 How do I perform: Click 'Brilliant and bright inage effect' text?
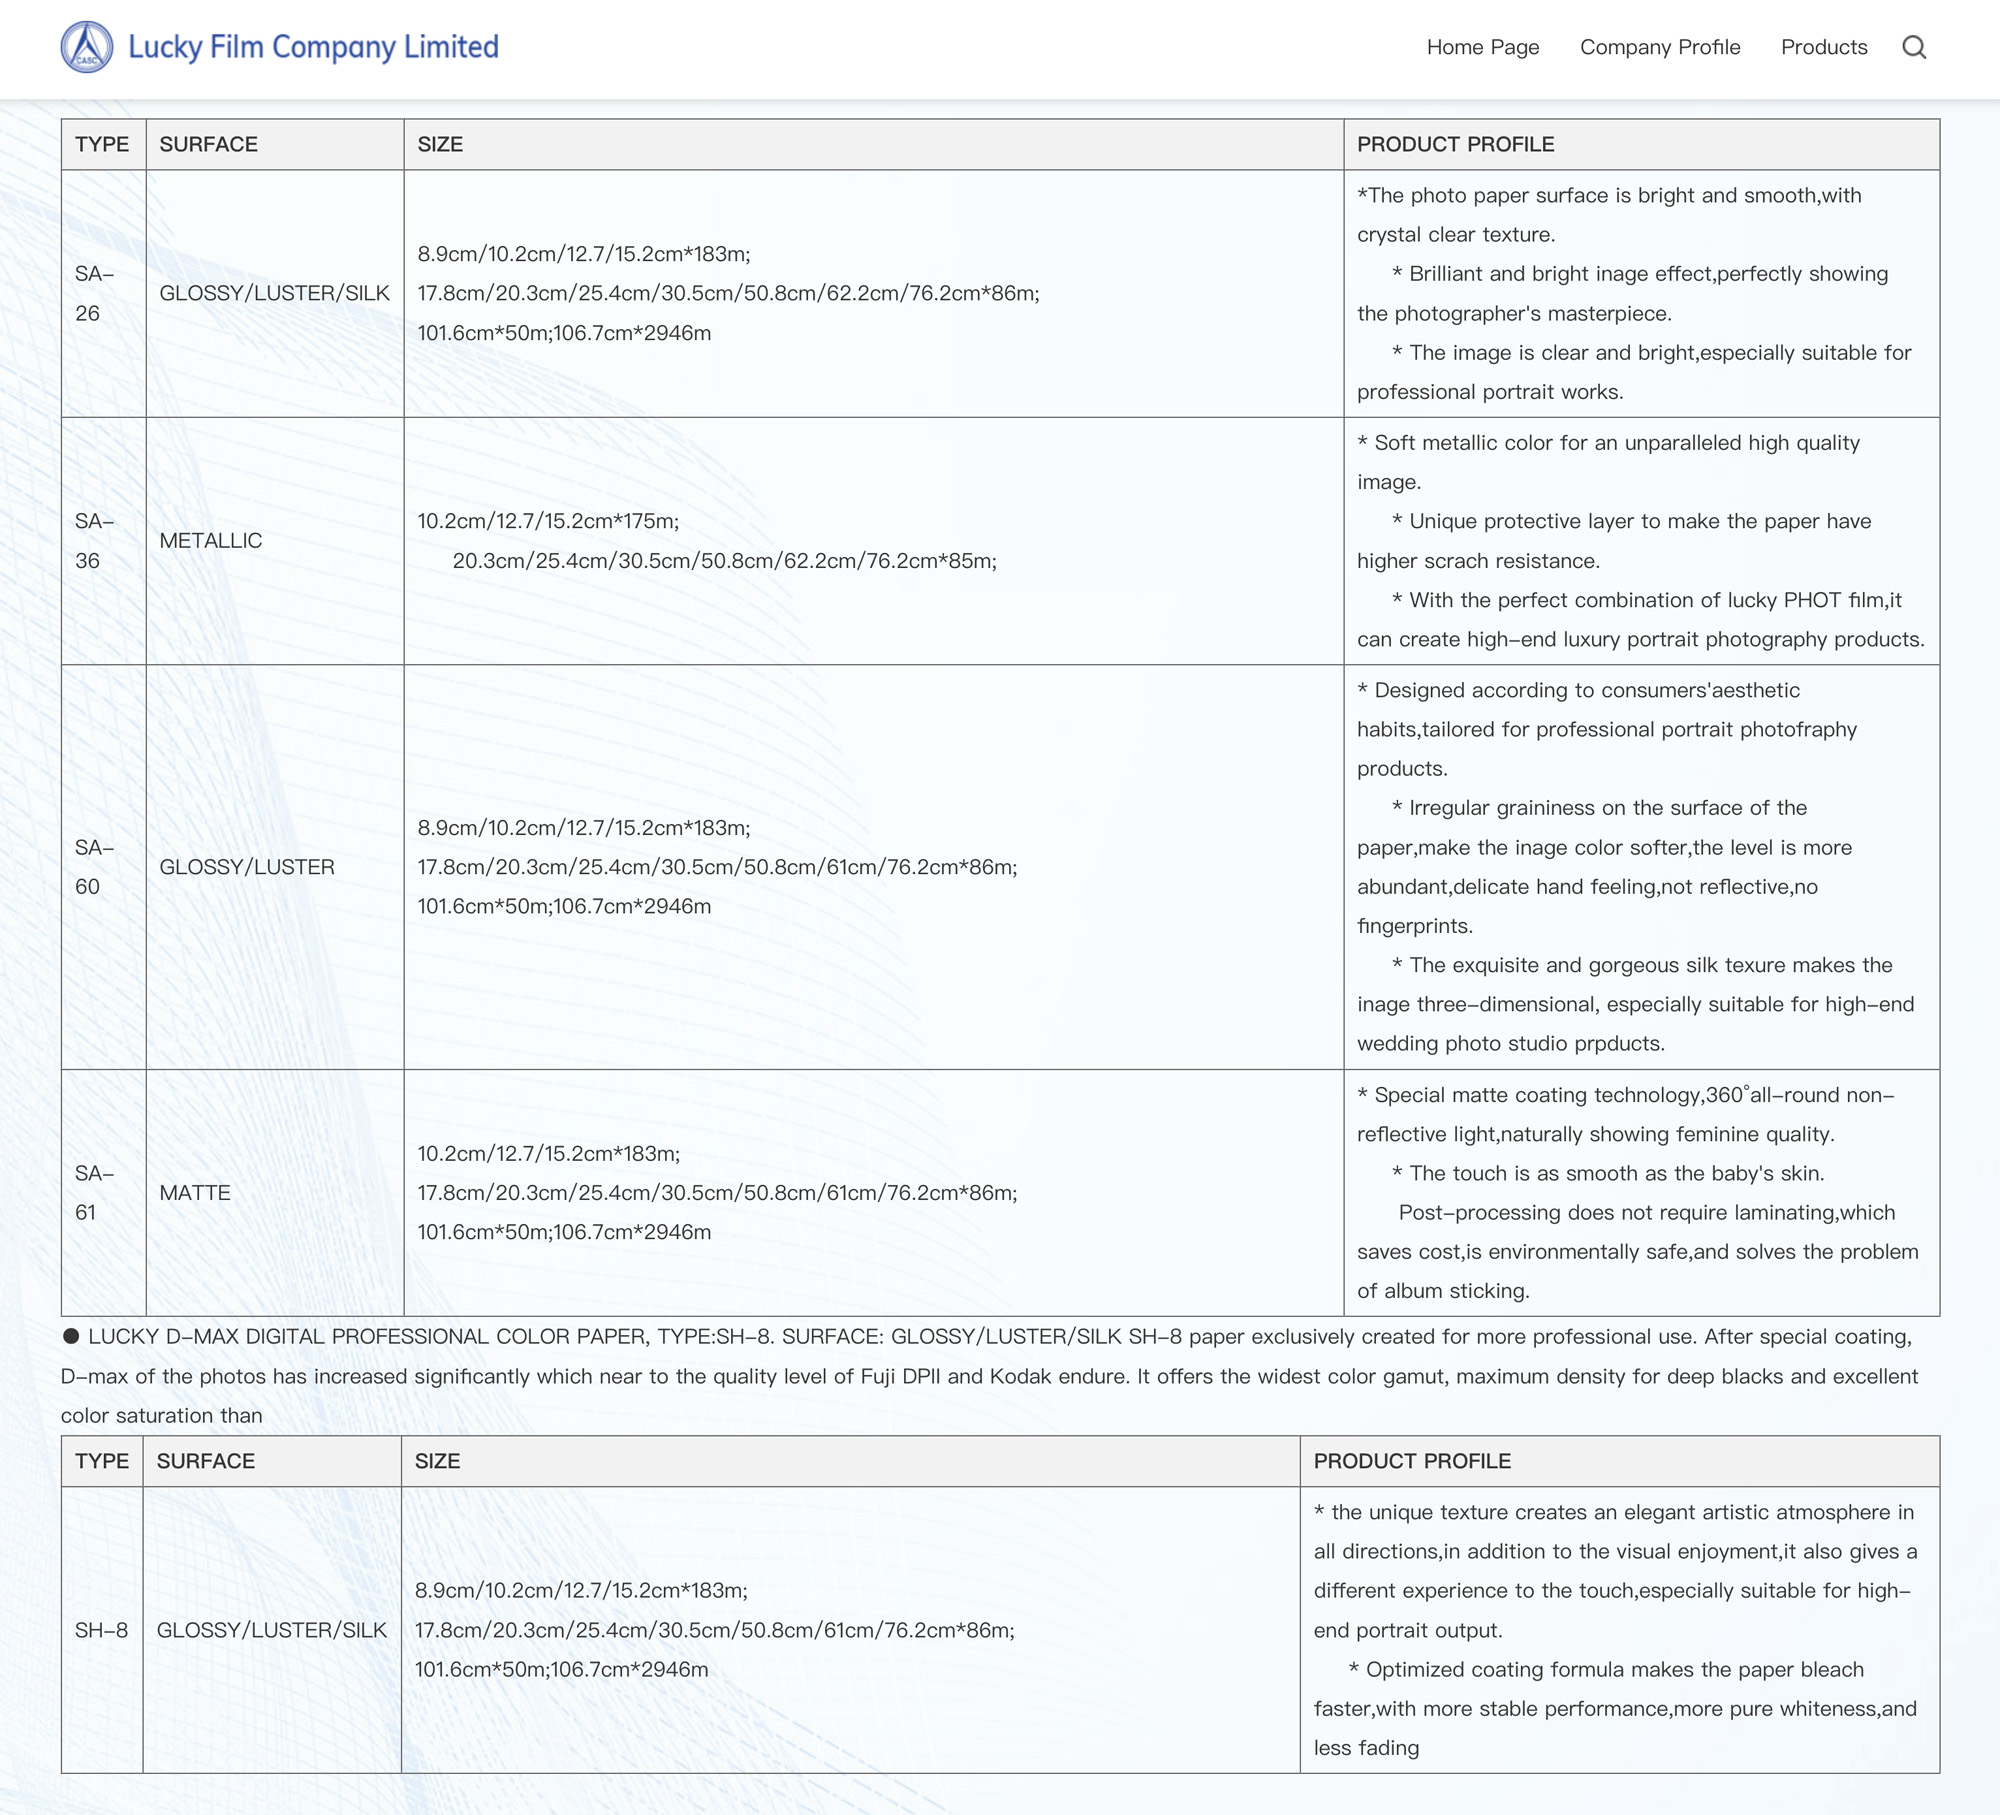(1622, 293)
